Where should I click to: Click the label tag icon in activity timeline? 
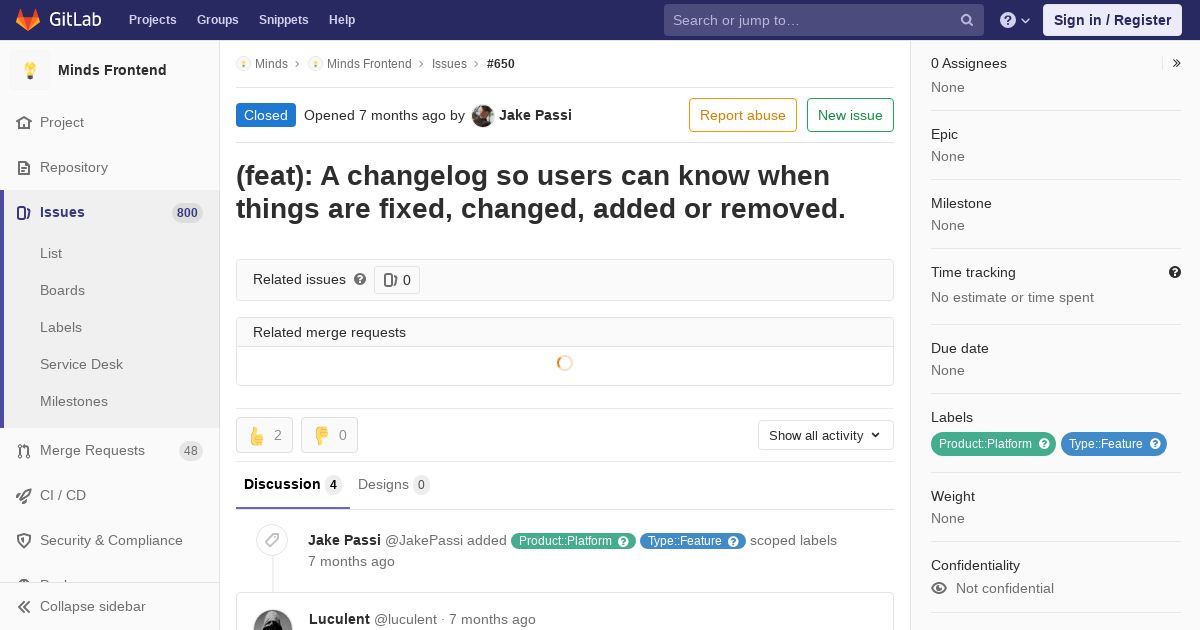click(272, 541)
